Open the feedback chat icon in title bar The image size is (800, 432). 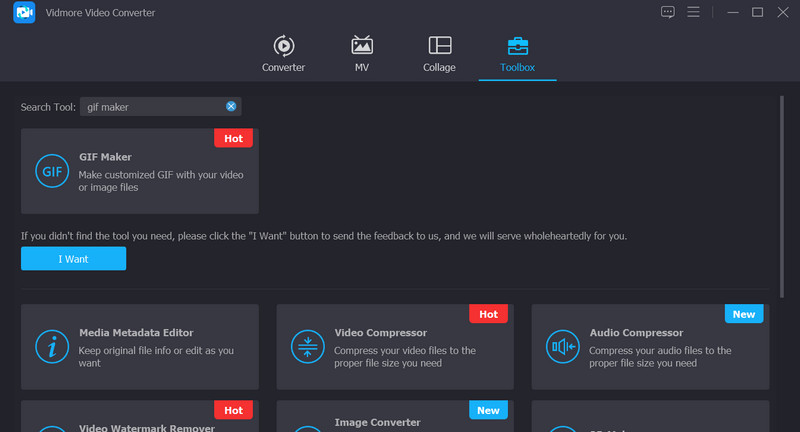coord(668,12)
